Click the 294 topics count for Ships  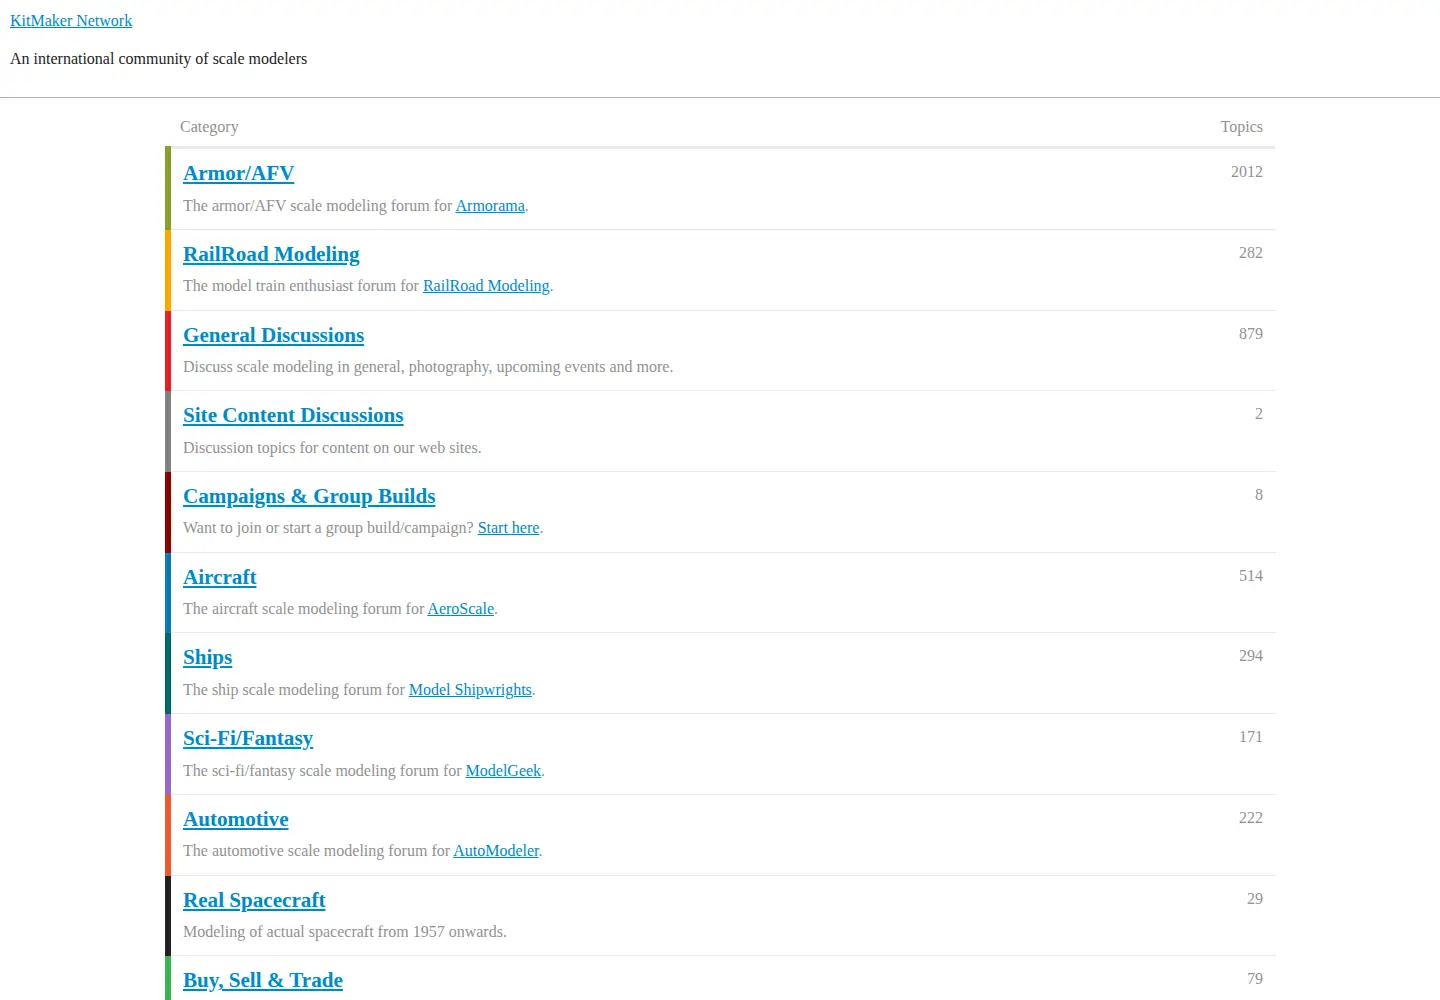pyautogui.click(x=1250, y=656)
